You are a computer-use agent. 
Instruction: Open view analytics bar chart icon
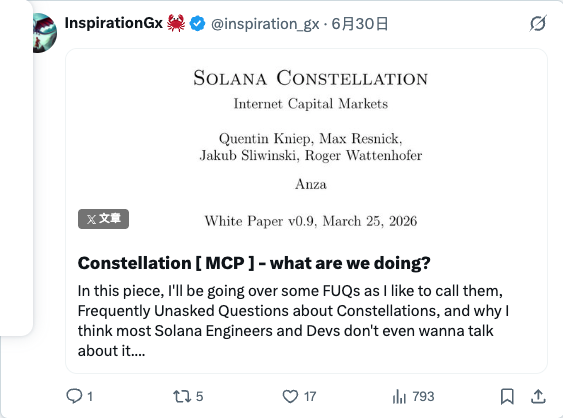[399, 396]
